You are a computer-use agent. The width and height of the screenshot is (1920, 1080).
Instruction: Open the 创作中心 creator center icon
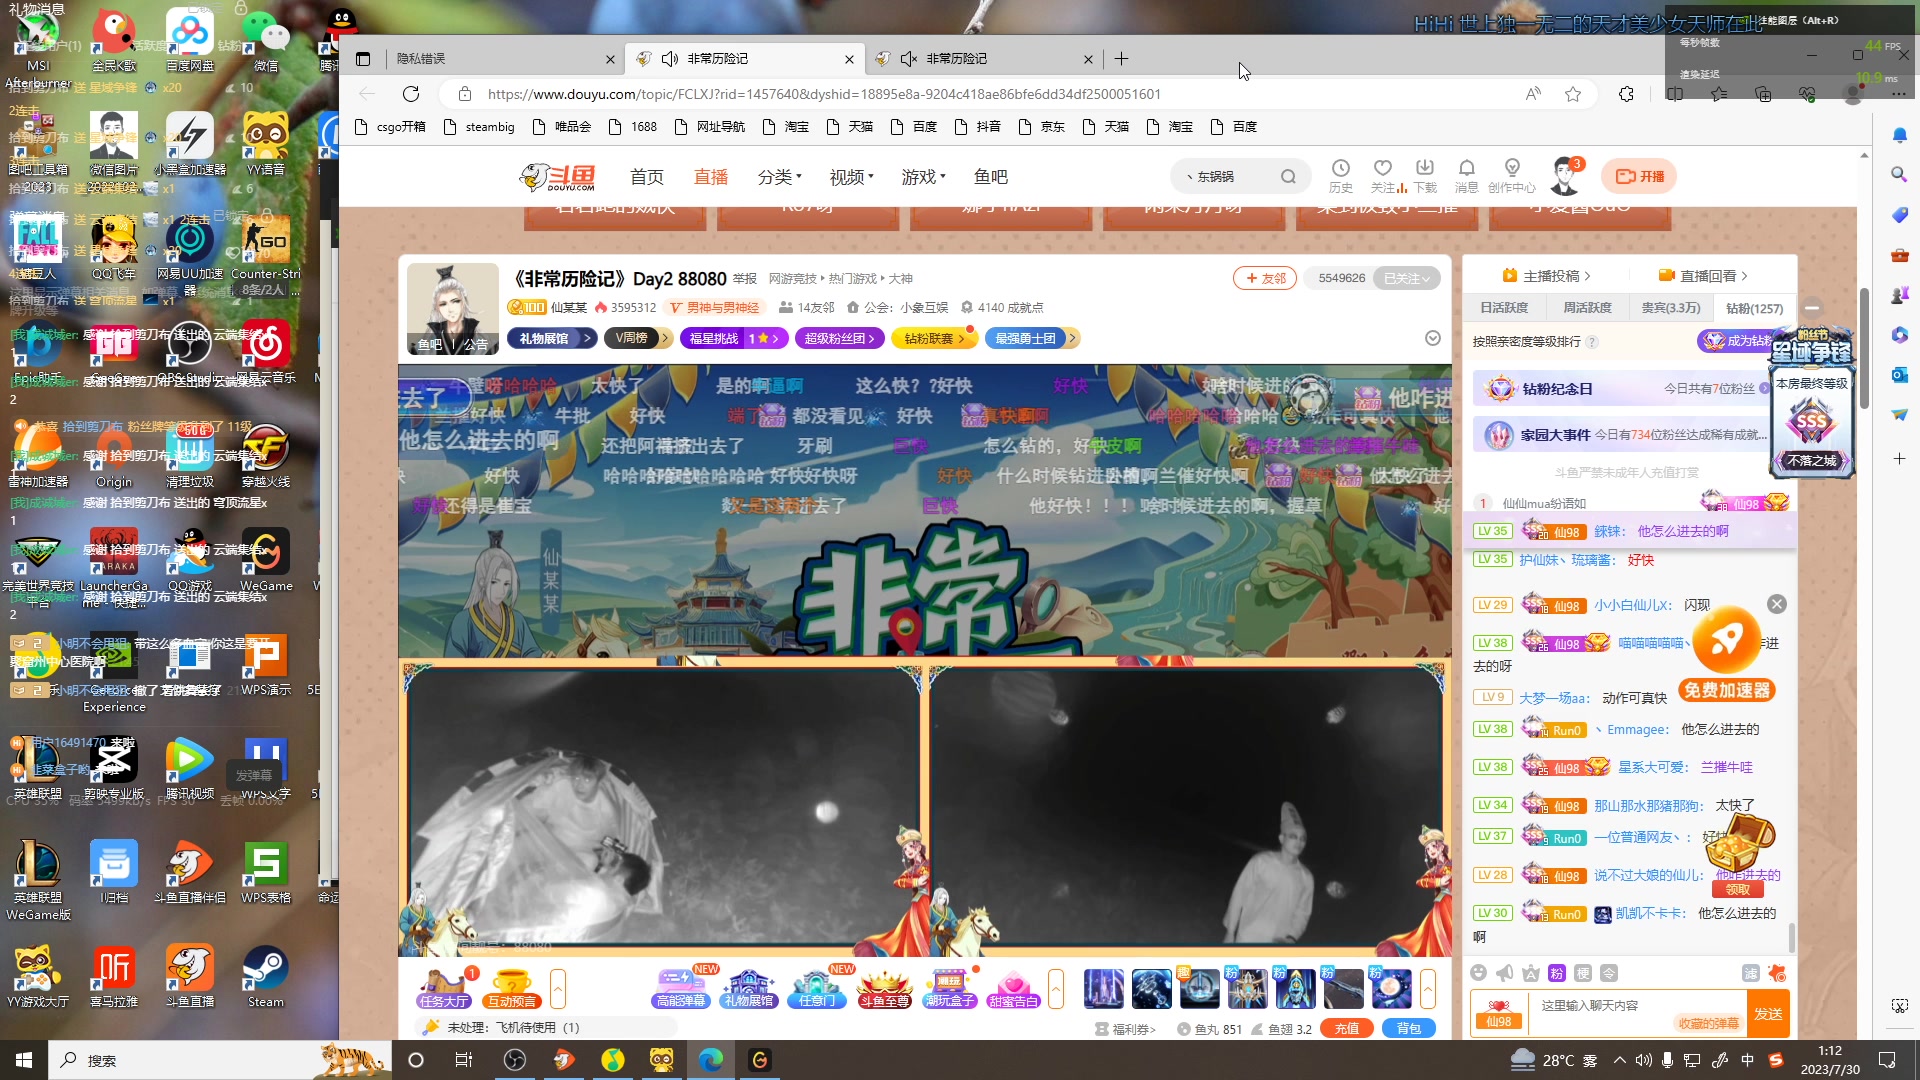point(1512,176)
